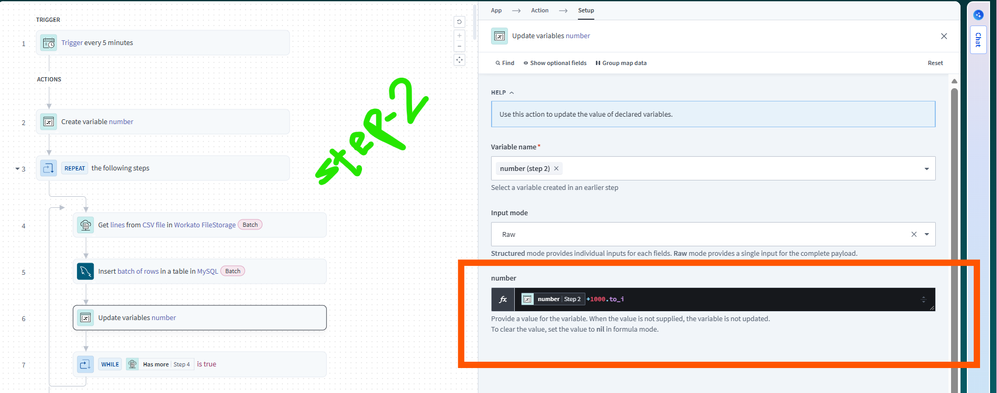Select the Setup breadcrumb tab

point(586,10)
